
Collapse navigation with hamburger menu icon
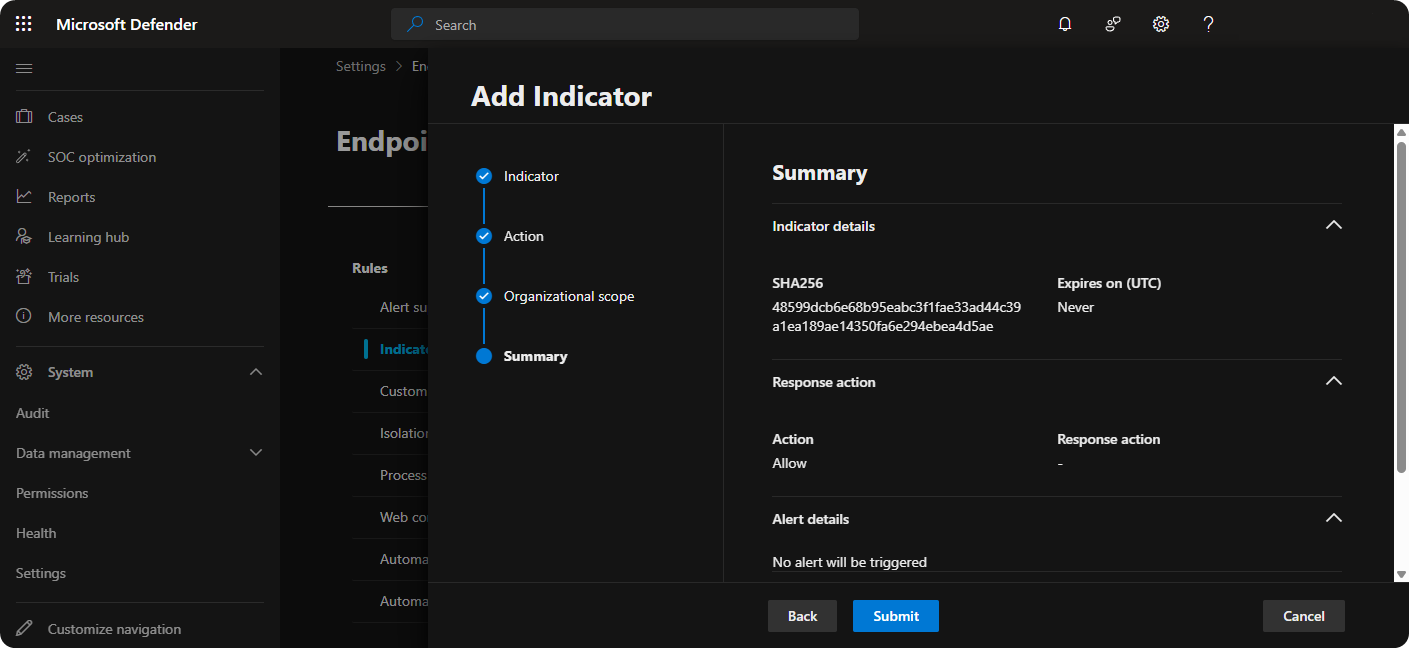point(24,68)
